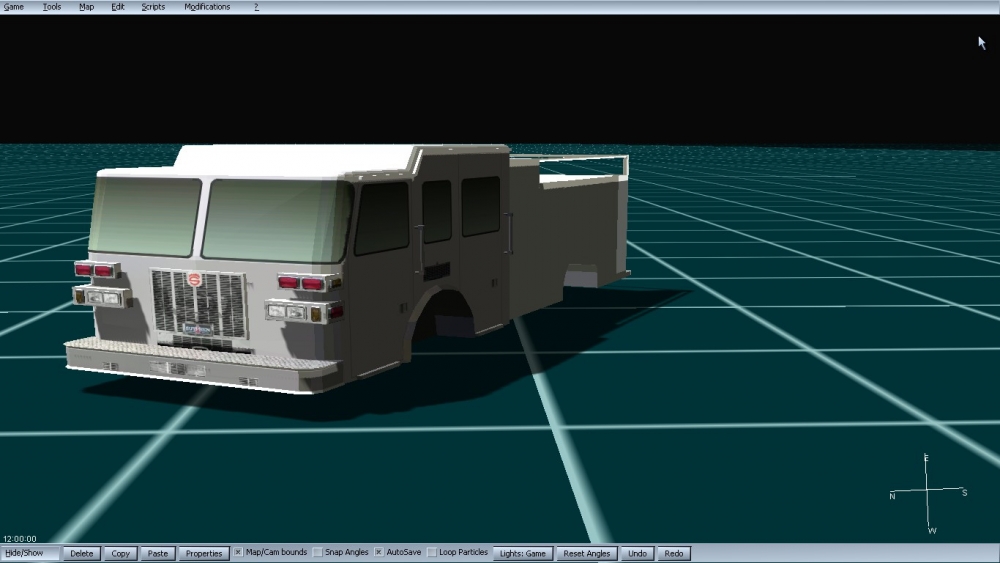Open the Modifications menu
Screen dimensions: 1000x563
(207, 7)
